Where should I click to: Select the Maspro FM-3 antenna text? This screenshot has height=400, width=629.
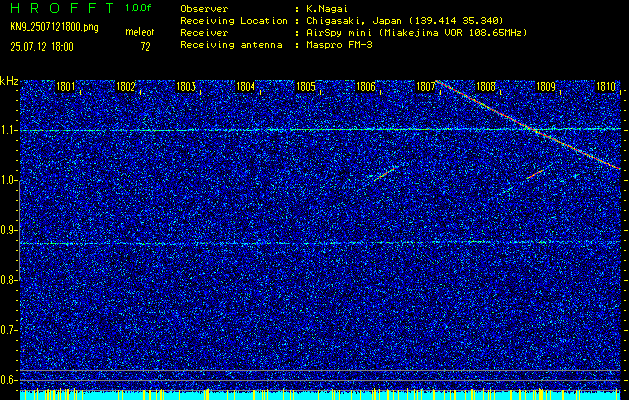(x=339, y=45)
